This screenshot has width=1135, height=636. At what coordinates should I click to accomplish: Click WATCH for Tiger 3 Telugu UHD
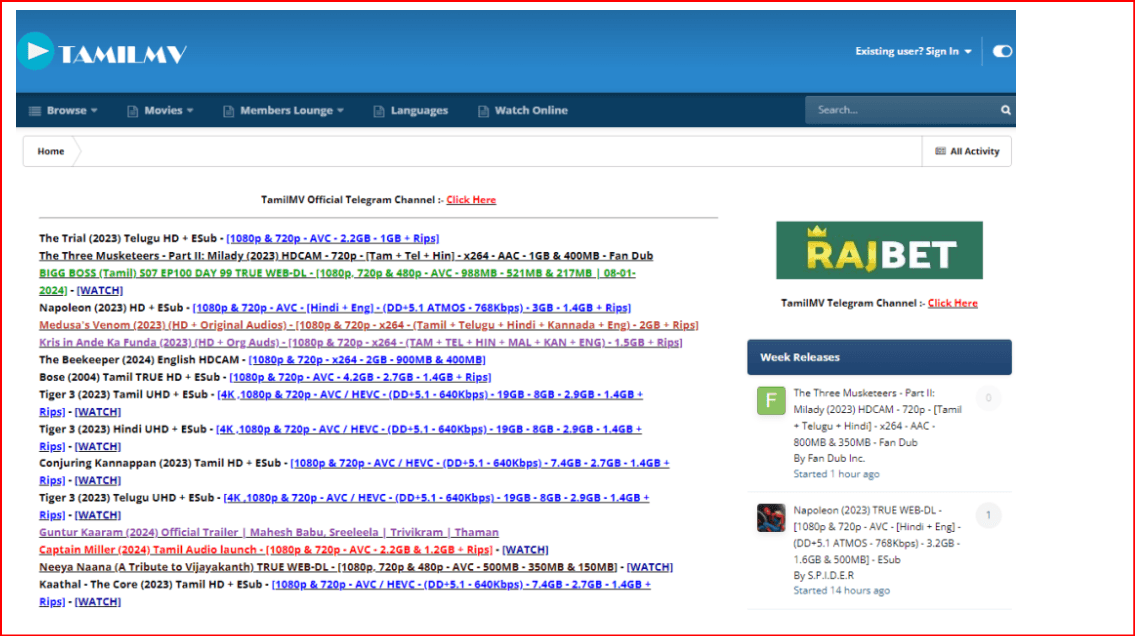pos(98,515)
